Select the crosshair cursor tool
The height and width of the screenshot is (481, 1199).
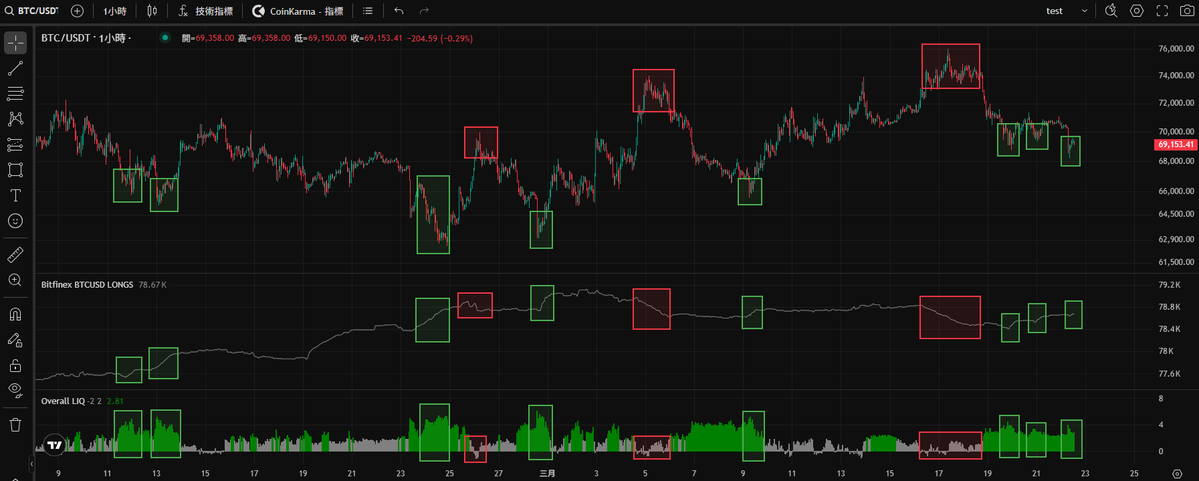click(15, 43)
